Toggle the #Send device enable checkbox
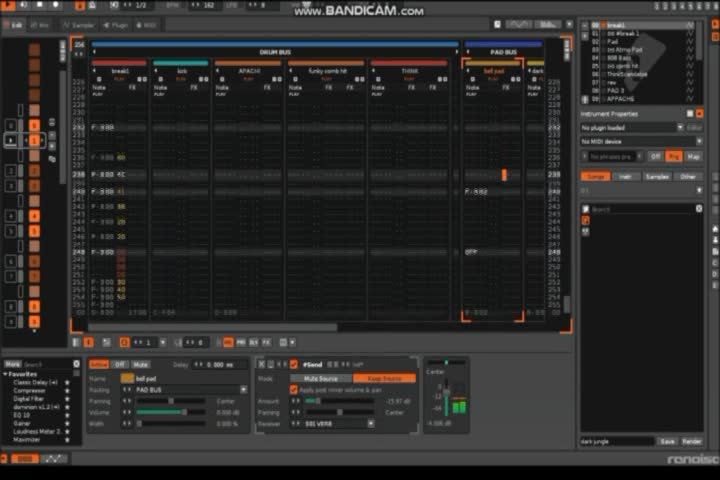720x480 pixels. pos(294,365)
